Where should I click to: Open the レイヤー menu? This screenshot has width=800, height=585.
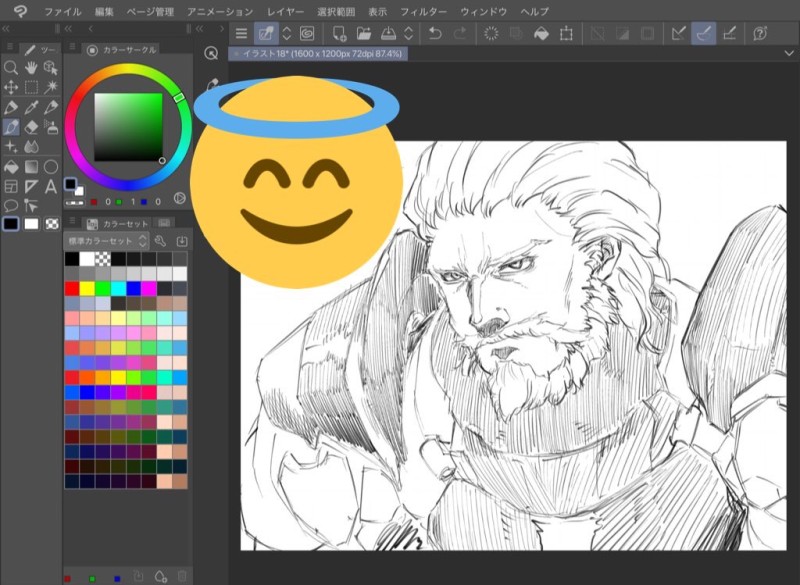tap(286, 10)
